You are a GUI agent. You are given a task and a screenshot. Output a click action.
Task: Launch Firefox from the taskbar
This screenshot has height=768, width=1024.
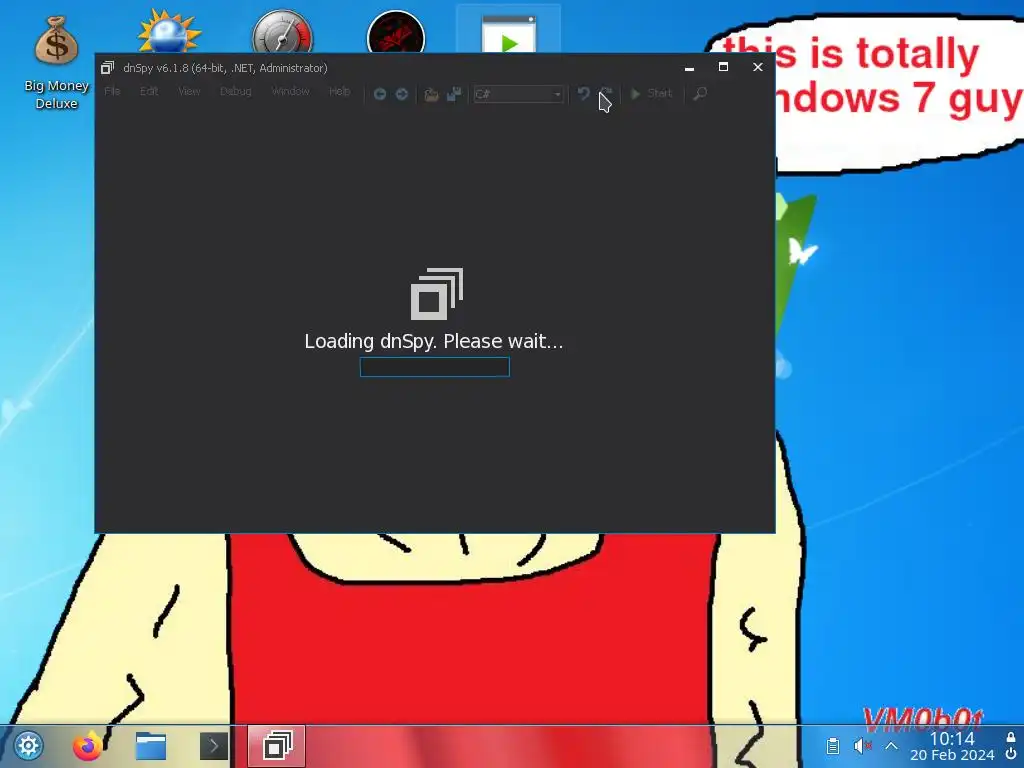(88, 746)
